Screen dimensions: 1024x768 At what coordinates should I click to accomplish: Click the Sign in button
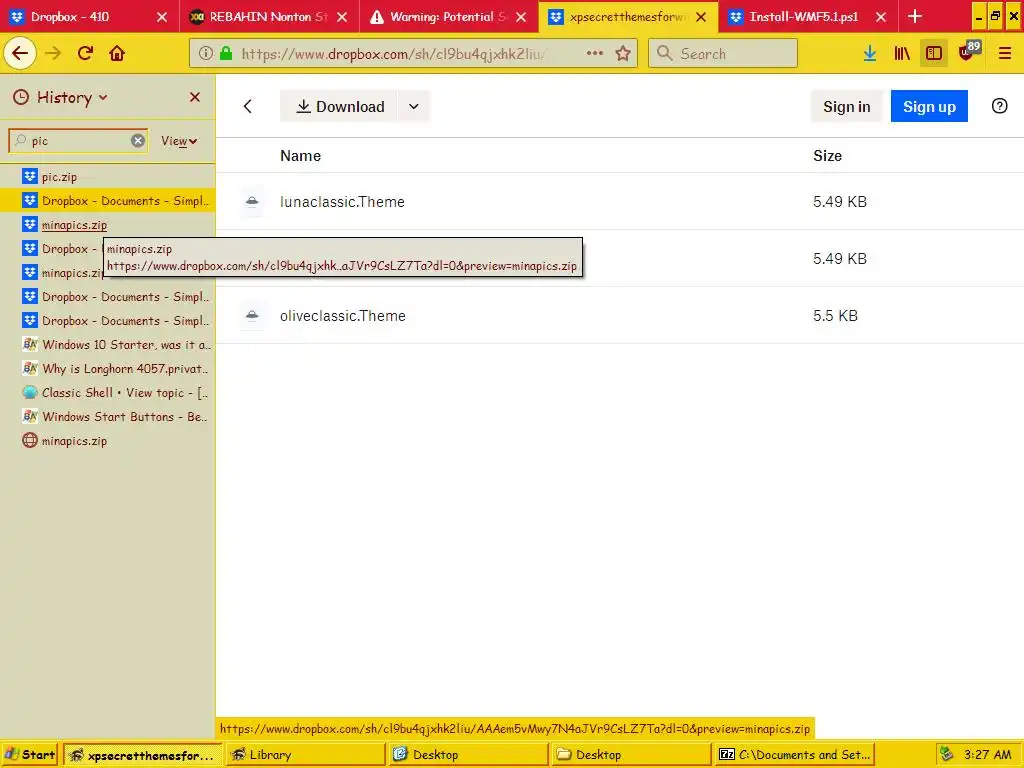846,106
